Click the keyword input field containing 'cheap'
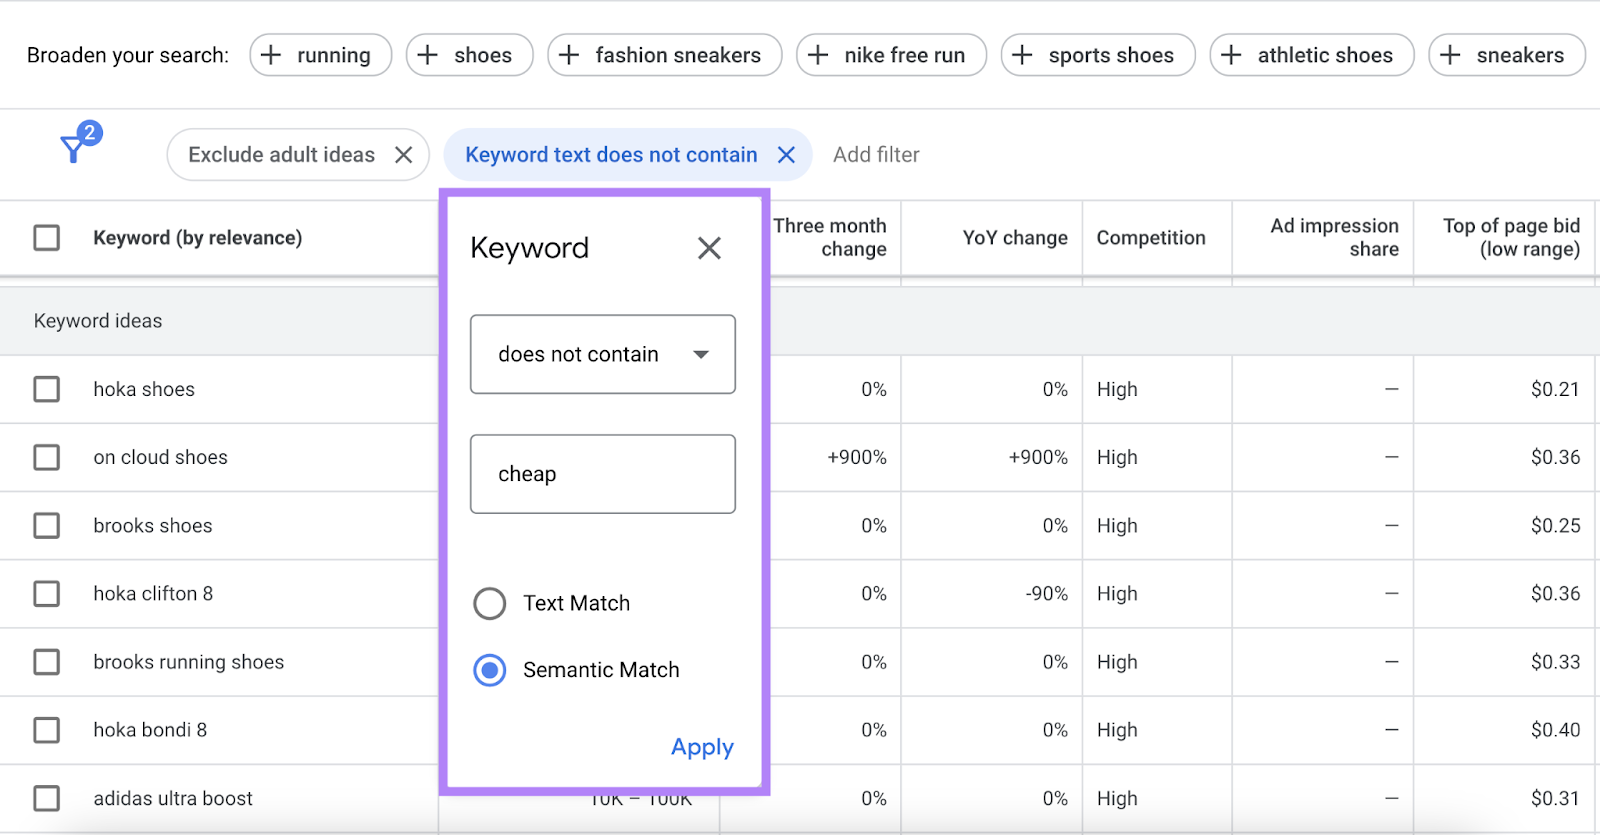 click(603, 474)
